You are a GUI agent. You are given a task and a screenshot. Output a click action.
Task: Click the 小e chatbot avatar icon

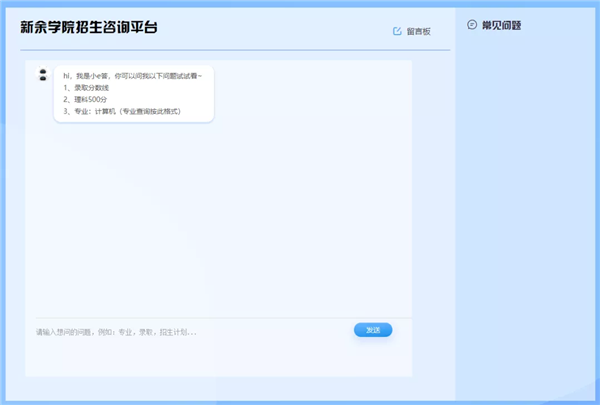[42, 75]
